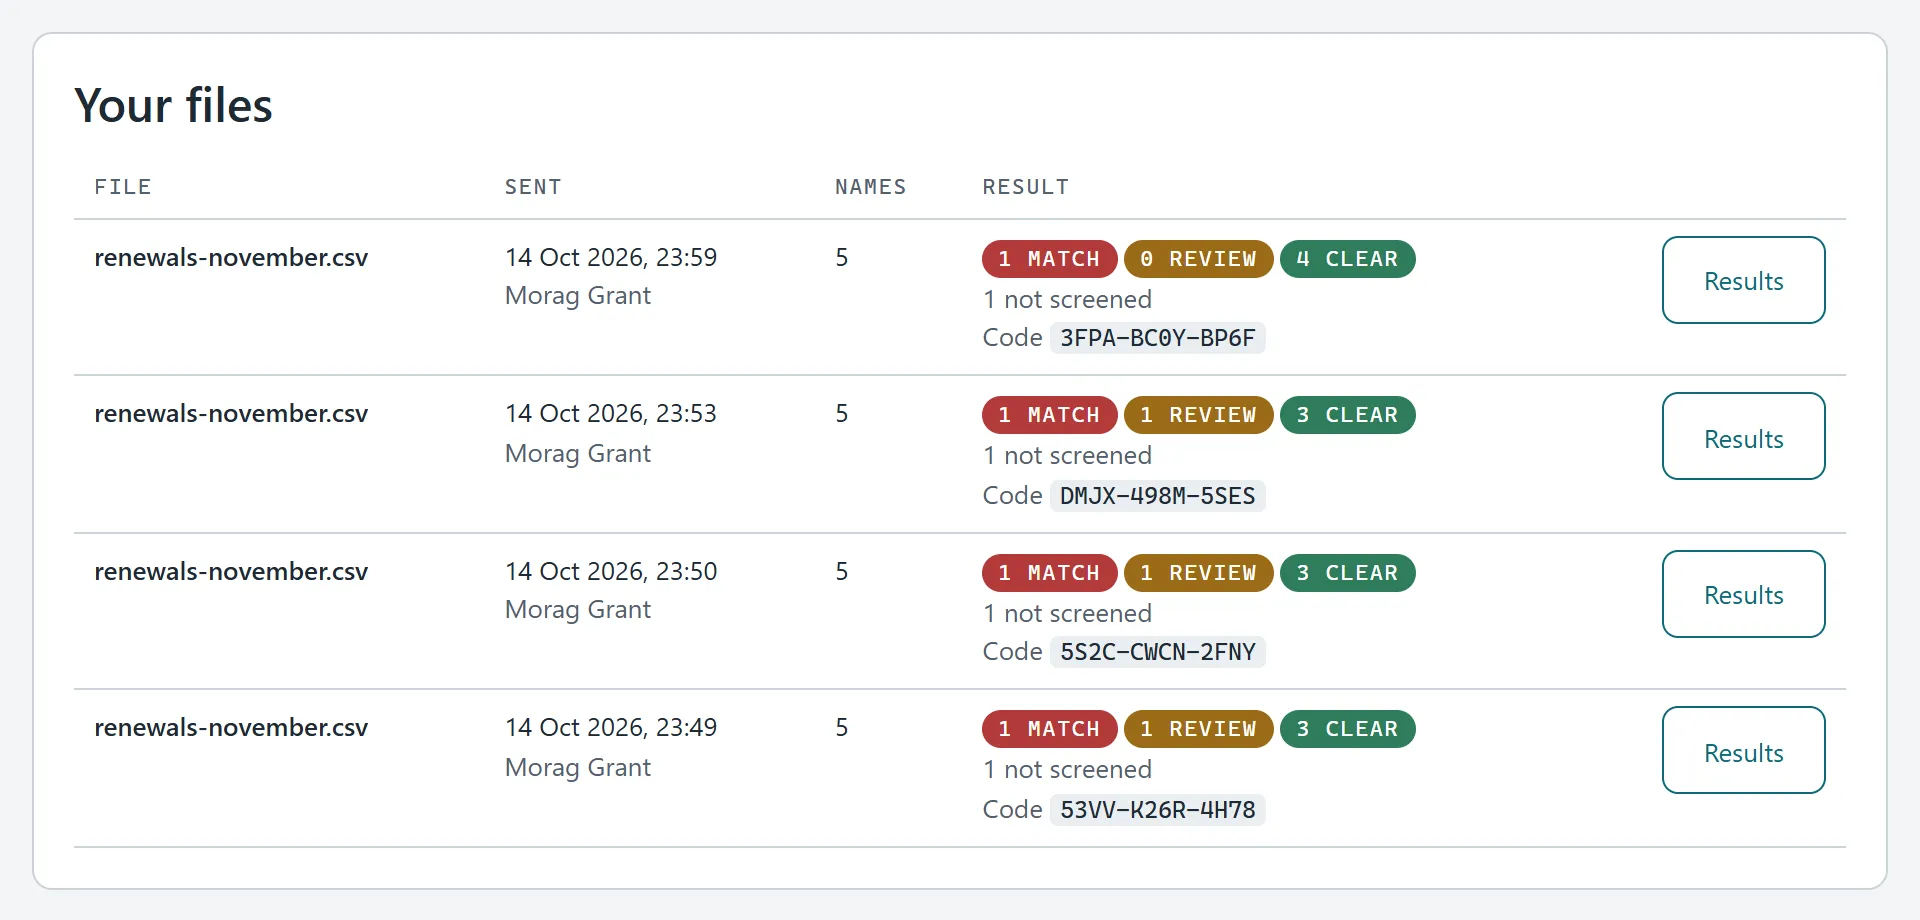The height and width of the screenshot is (920, 1920).
Task: Click the timestamp '14 Oct 2026, 23:59'
Action: tap(611, 257)
